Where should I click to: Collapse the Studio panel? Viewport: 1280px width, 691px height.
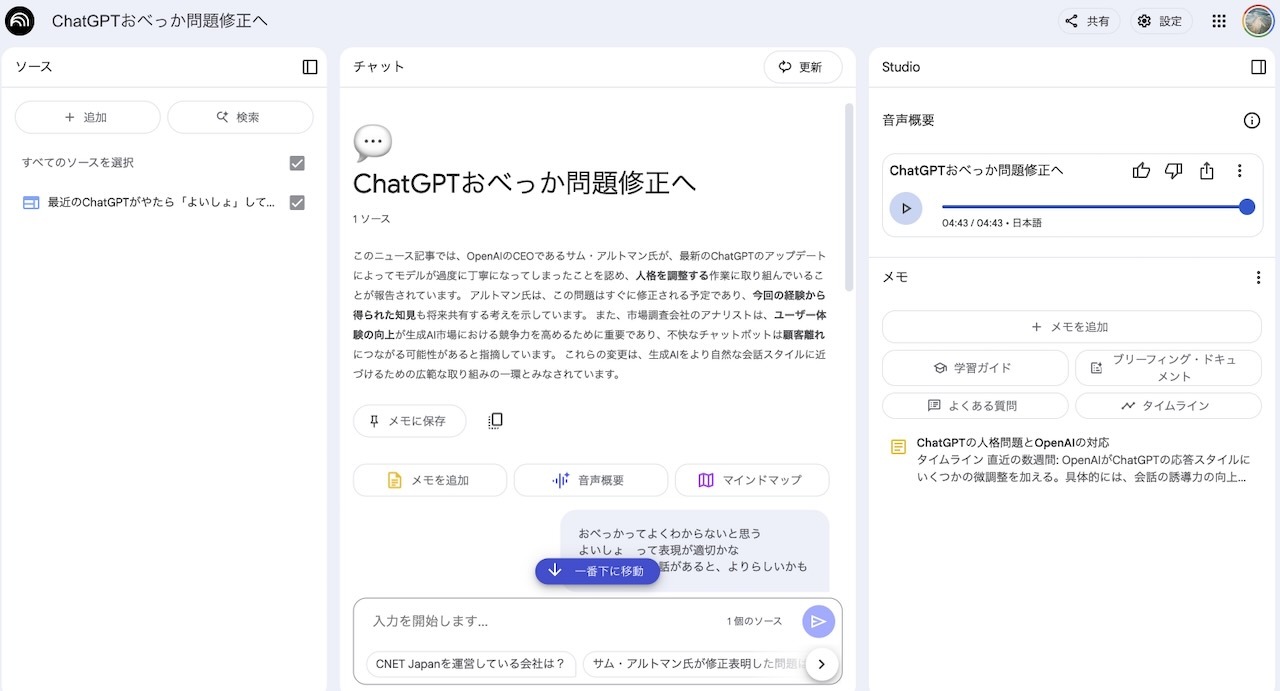click(1258, 67)
